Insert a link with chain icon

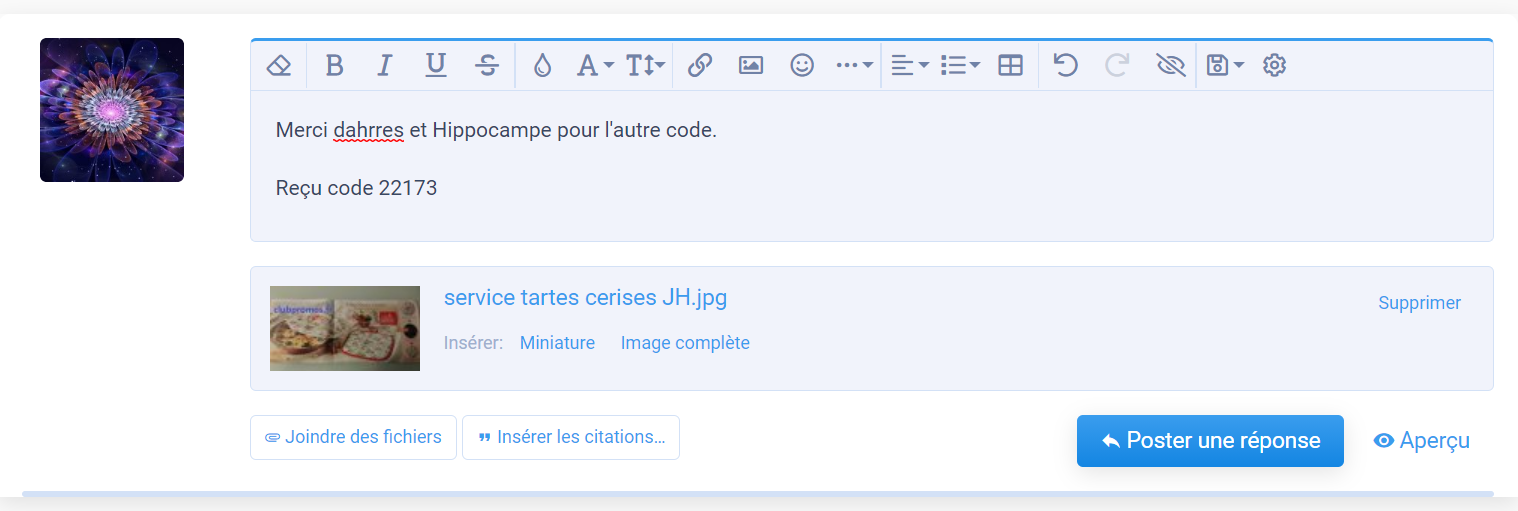[x=700, y=66]
